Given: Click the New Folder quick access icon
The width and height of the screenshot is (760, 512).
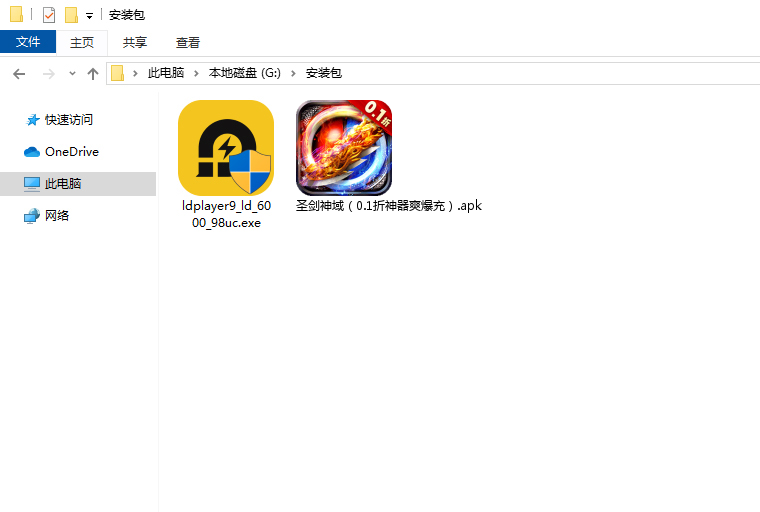Looking at the screenshot, I should pyautogui.click(x=71, y=15).
